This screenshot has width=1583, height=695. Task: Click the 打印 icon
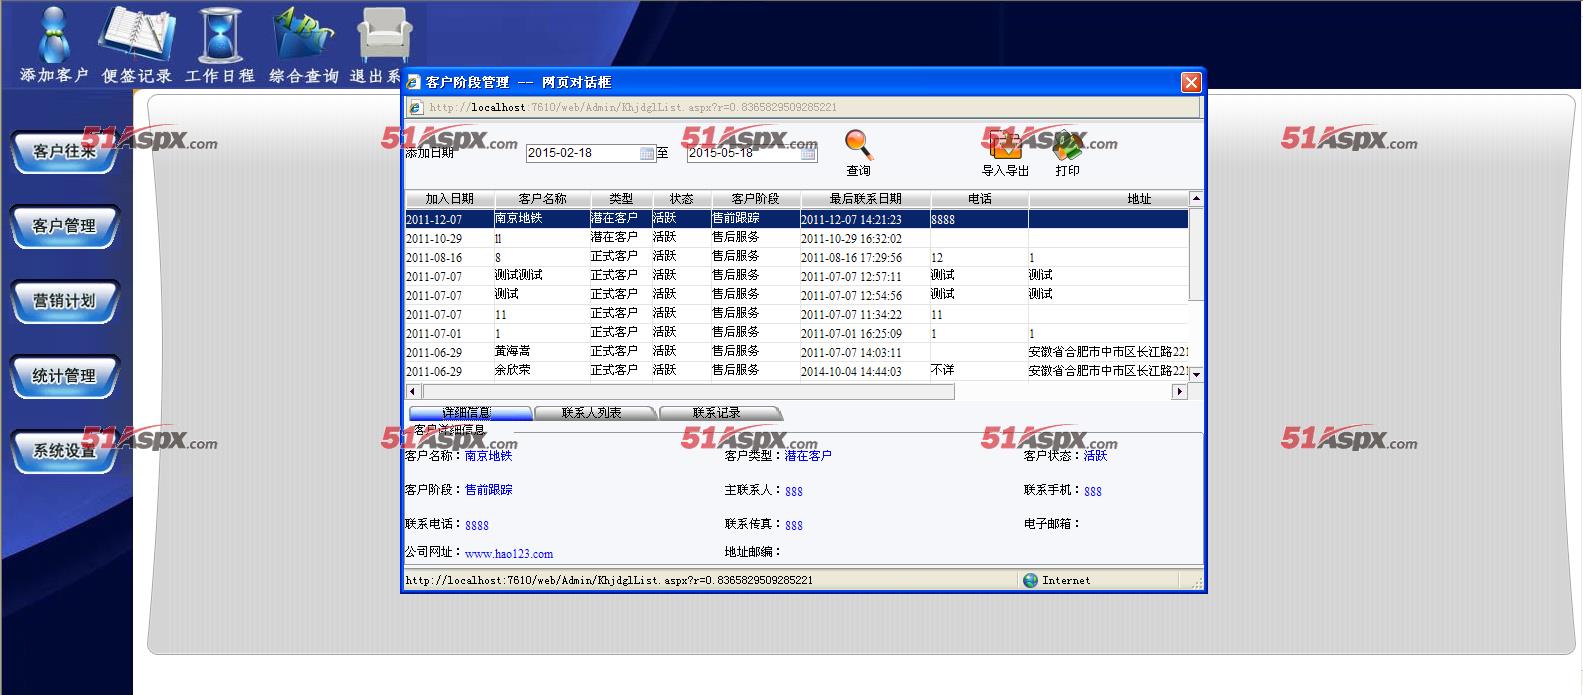pos(1067,146)
